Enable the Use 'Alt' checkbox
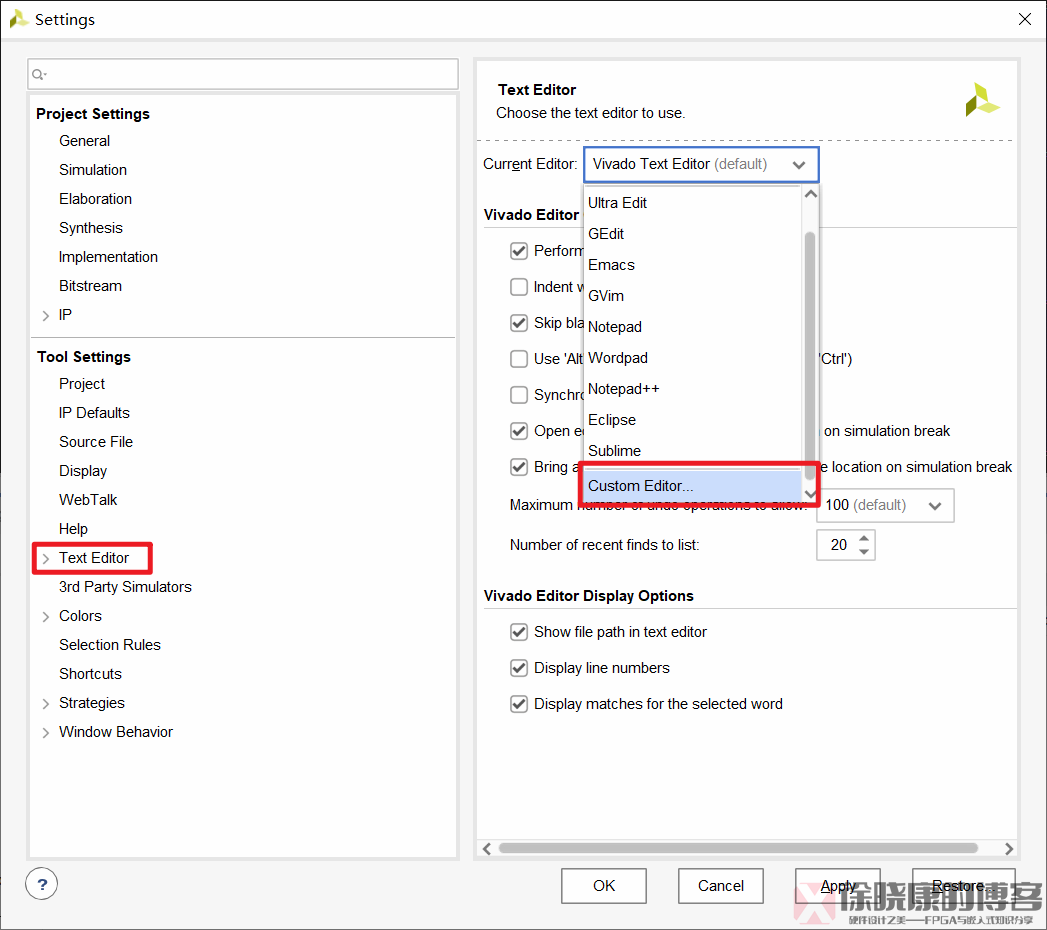 pyautogui.click(x=519, y=359)
